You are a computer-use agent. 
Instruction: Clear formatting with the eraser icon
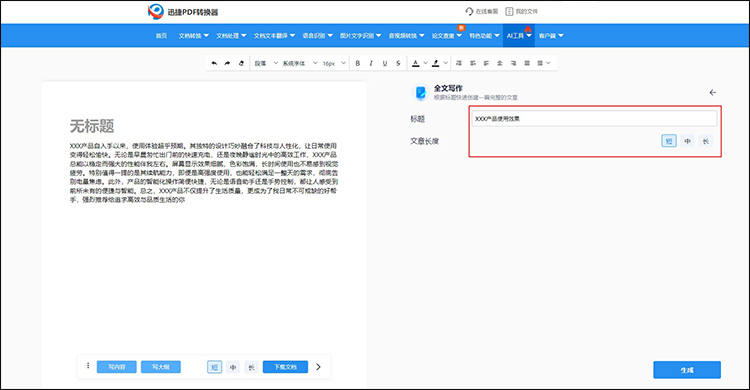pyautogui.click(x=241, y=63)
